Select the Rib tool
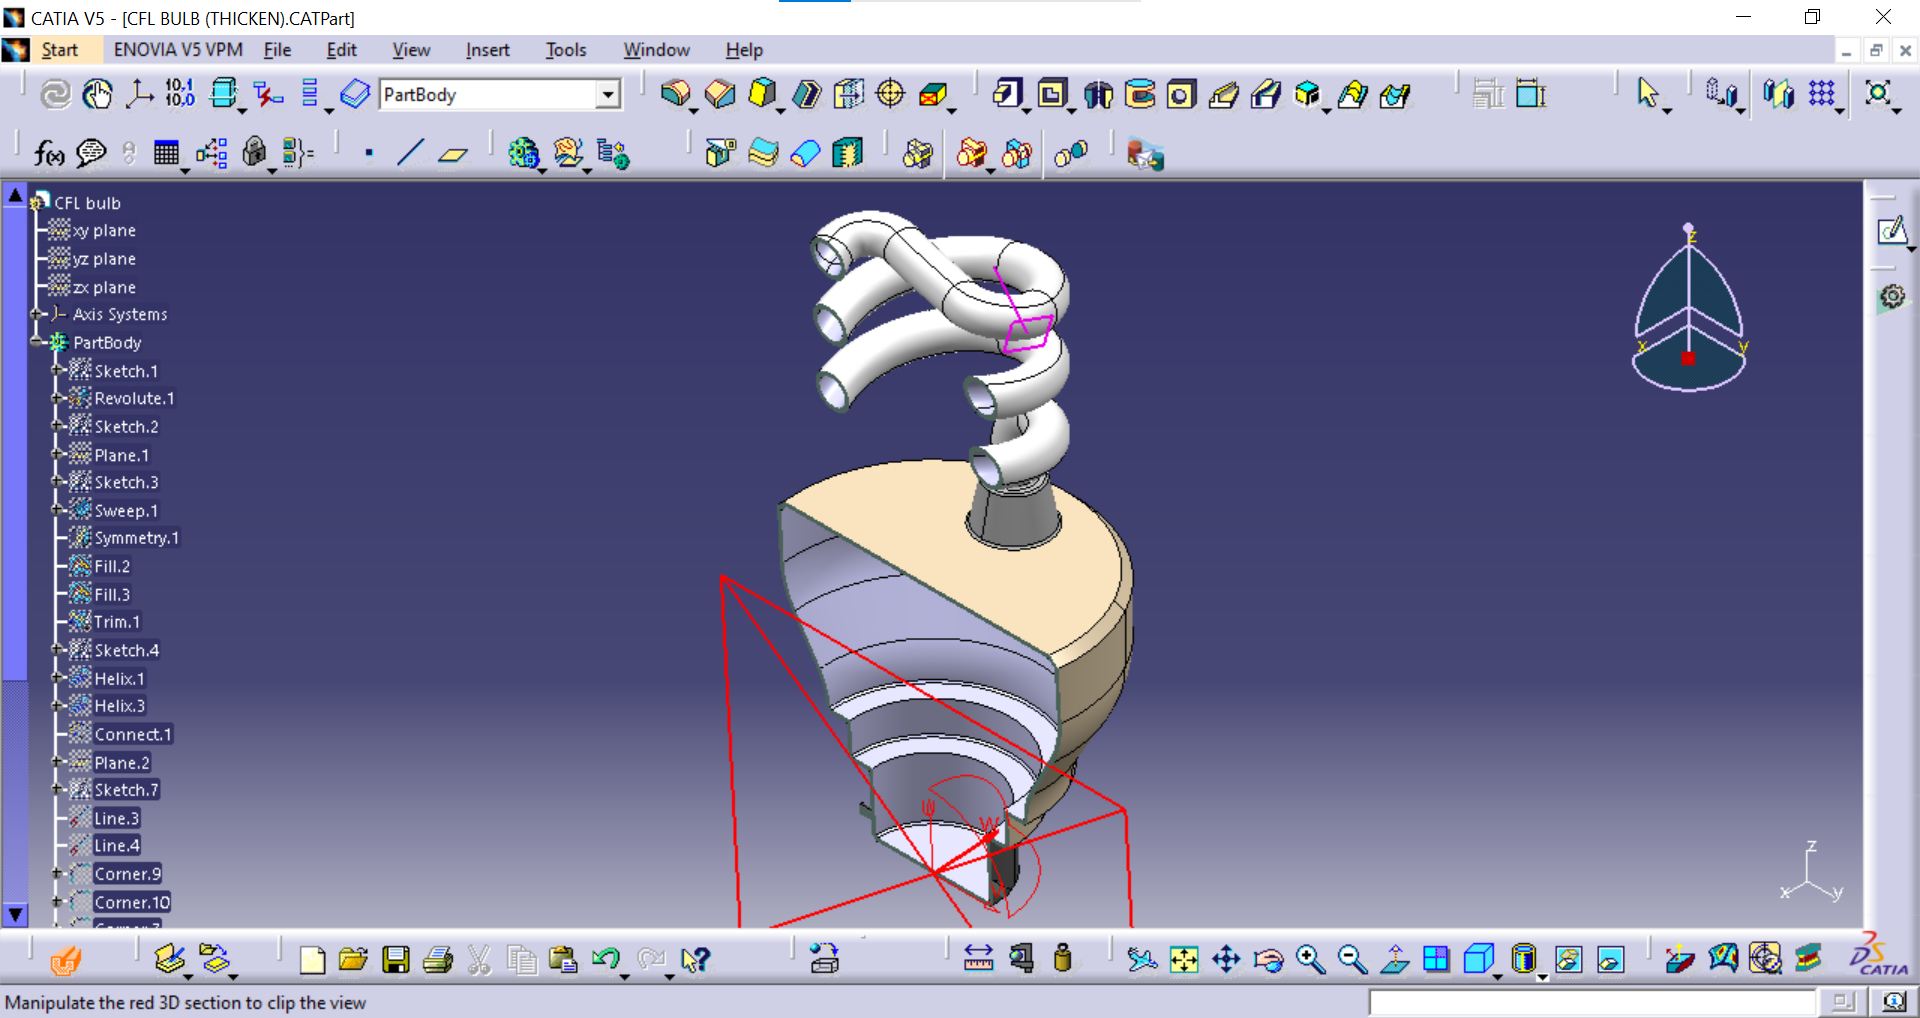This screenshot has width=1920, height=1018. [1224, 94]
